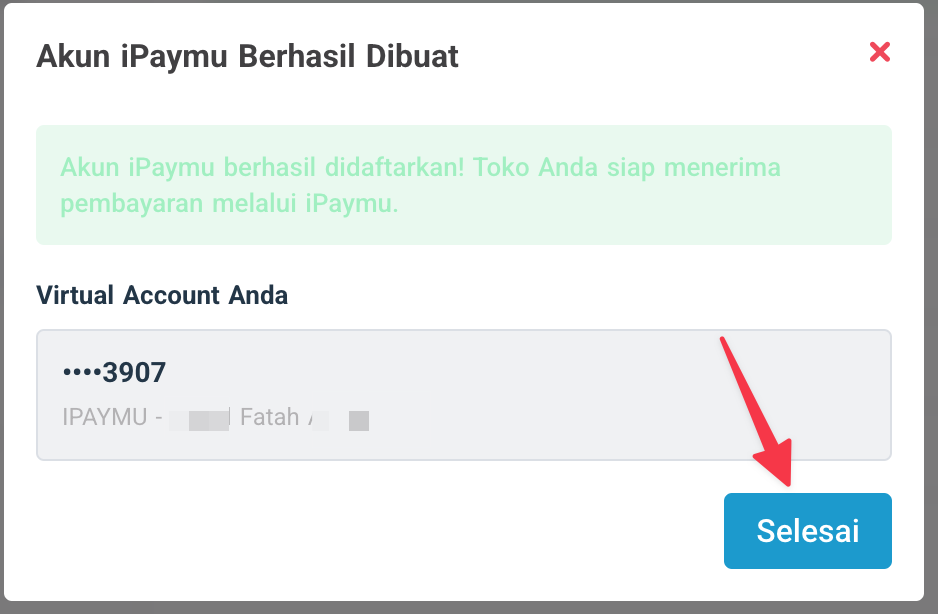Click the Virtual Account details box
Screen dimensions: 938x614
coord(600,395)
